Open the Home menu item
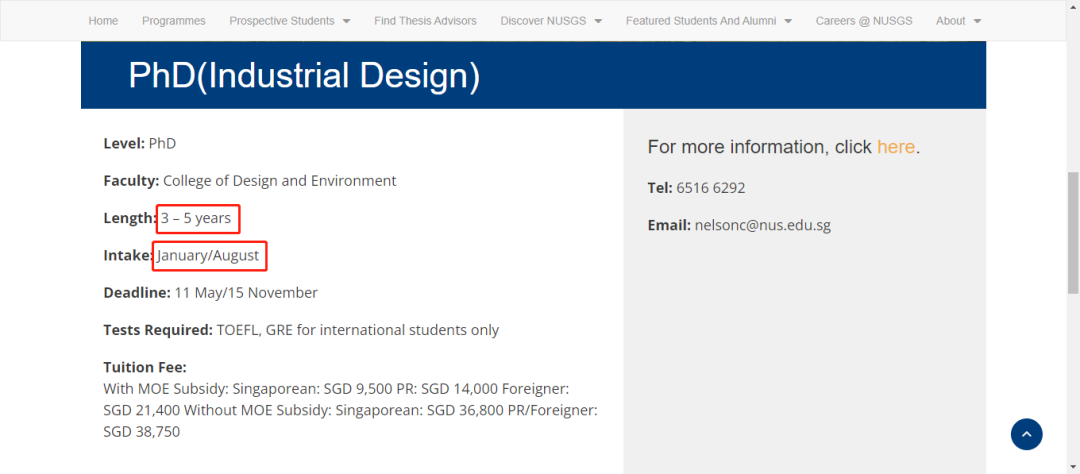This screenshot has width=1080, height=474. [x=103, y=21]
